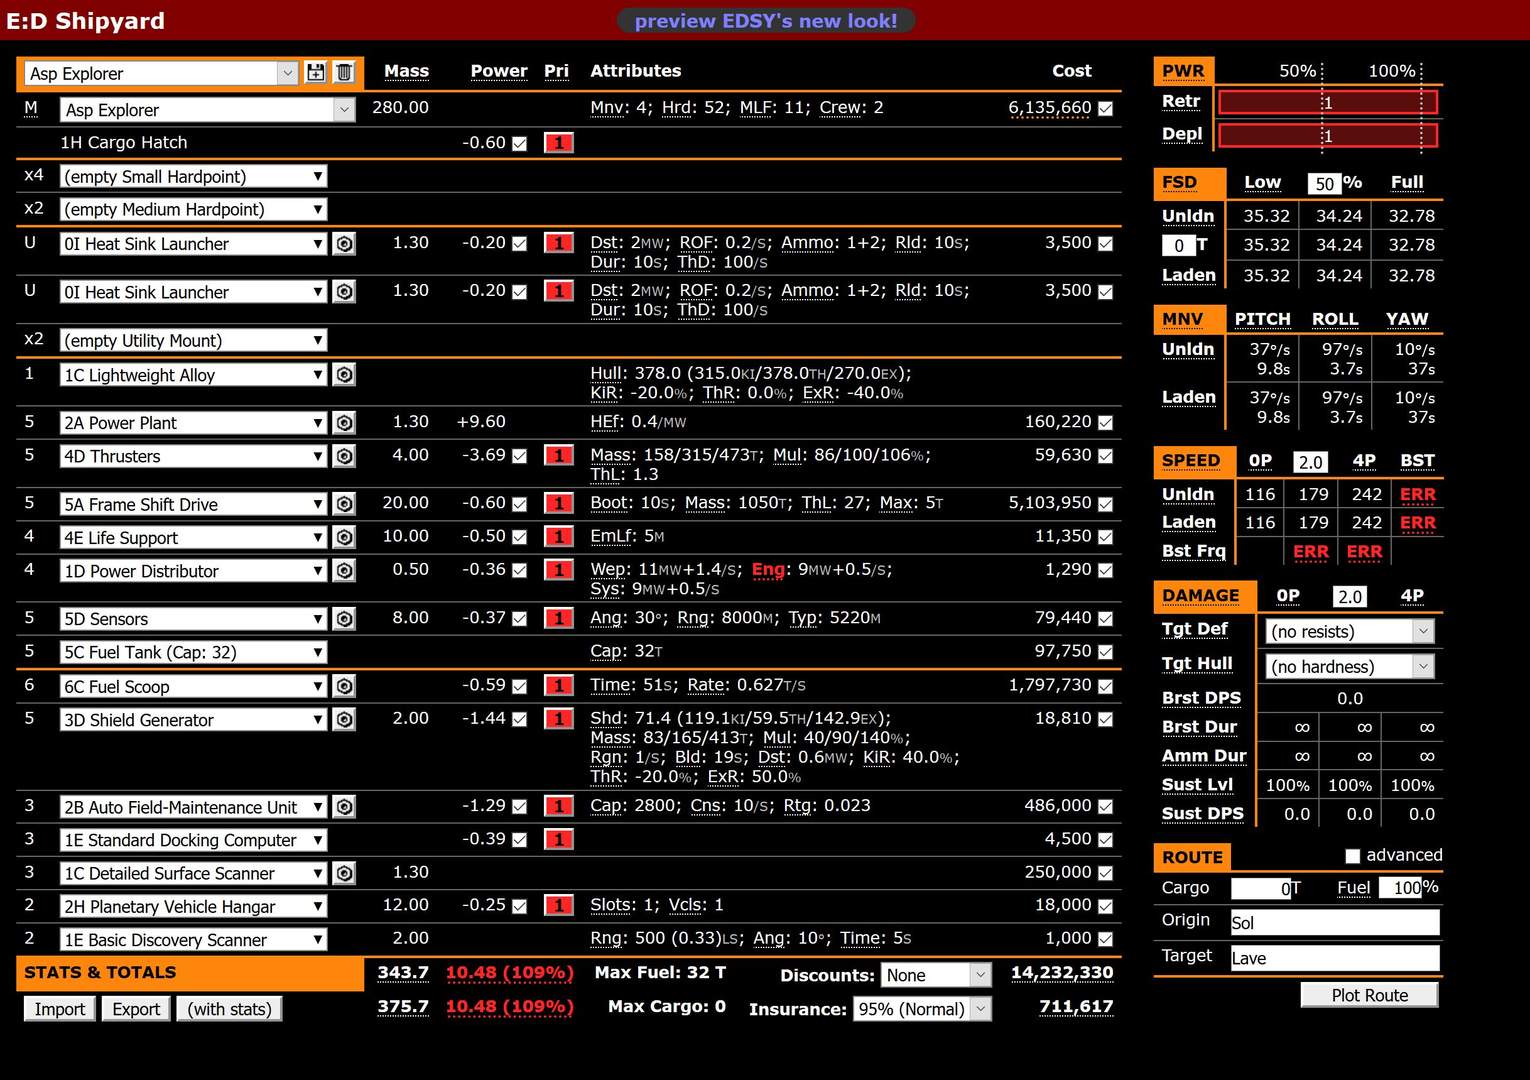Toggle power checkbox for 5A Frame Shift Drive
Viewport: 1530px width, 1080px height.
pyautogui.click(x=519, y=505)
